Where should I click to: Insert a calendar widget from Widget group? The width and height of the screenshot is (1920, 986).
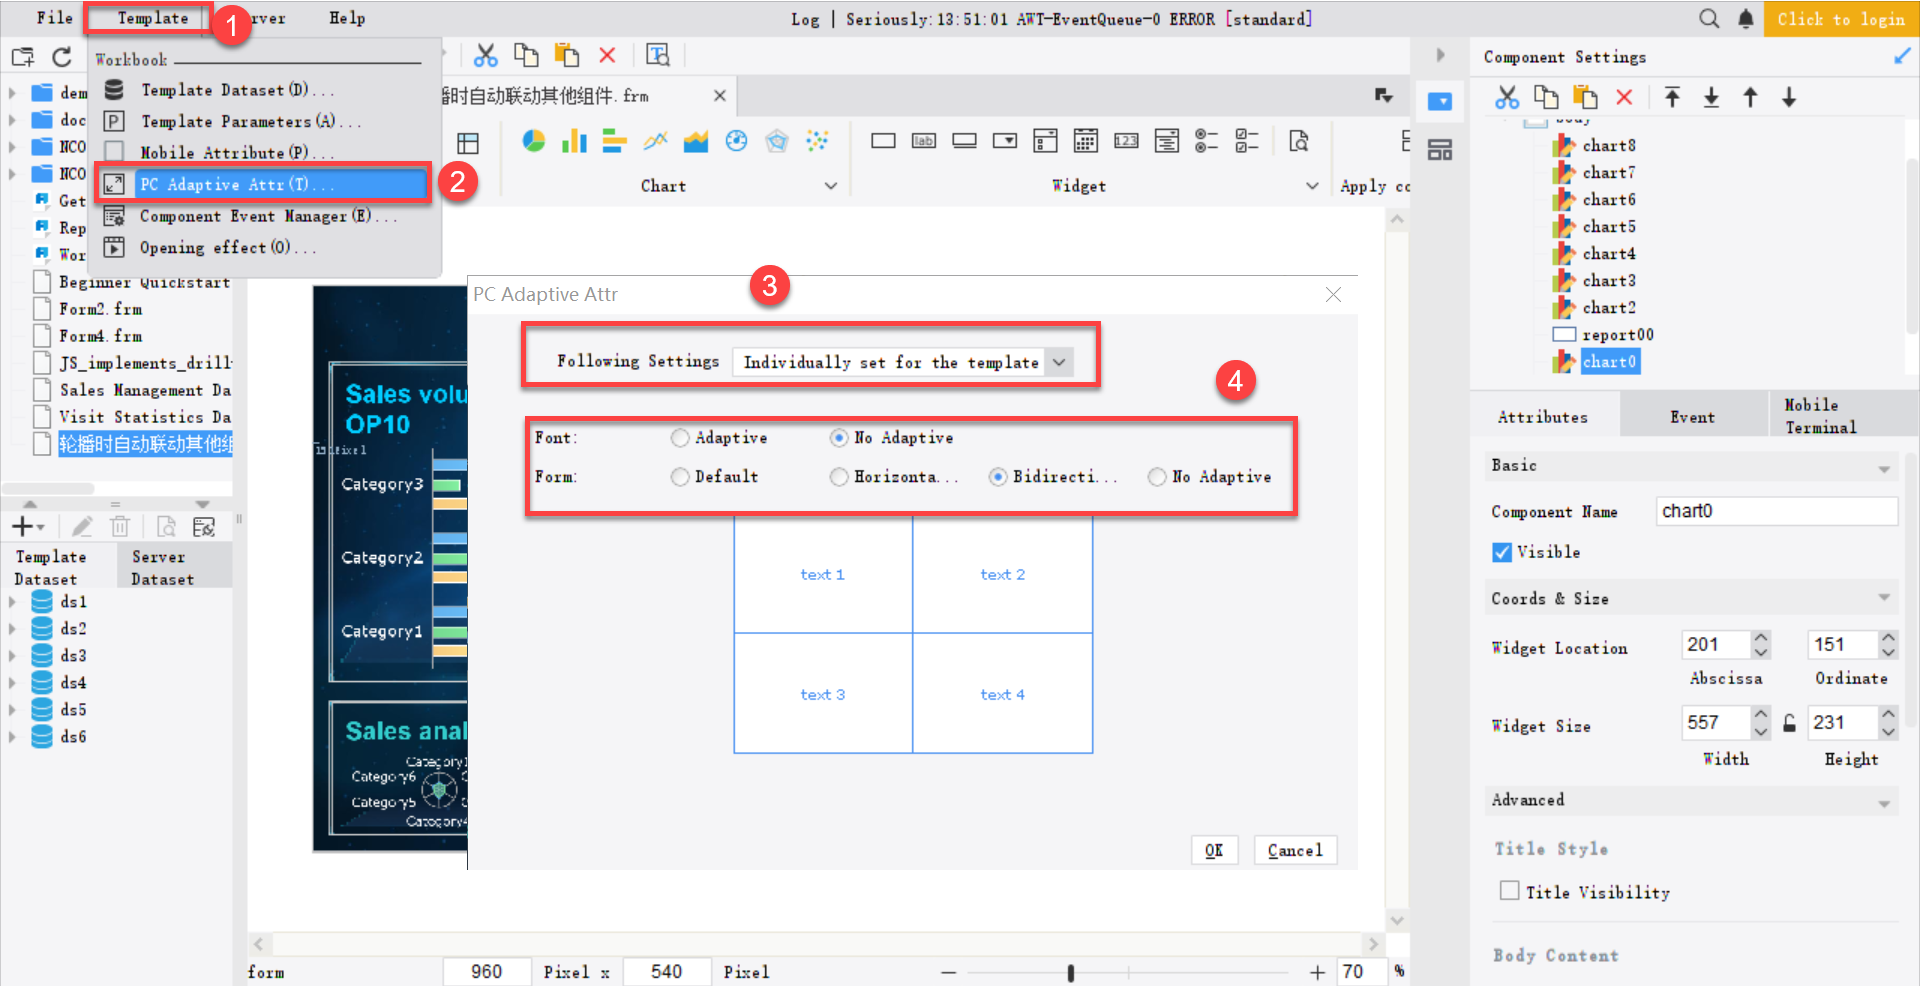[1085, 140]
